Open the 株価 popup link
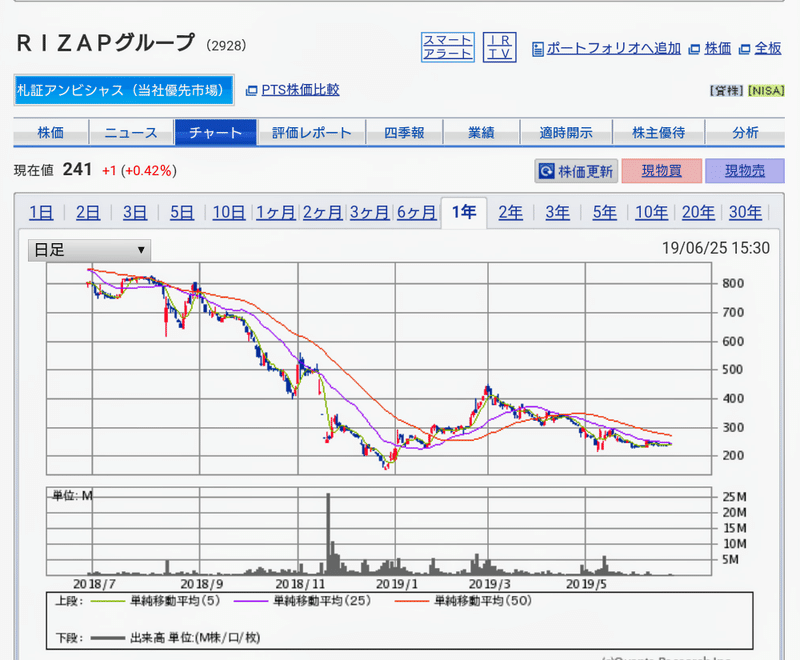Screen dimensions: 800x660 click(717, 48)
